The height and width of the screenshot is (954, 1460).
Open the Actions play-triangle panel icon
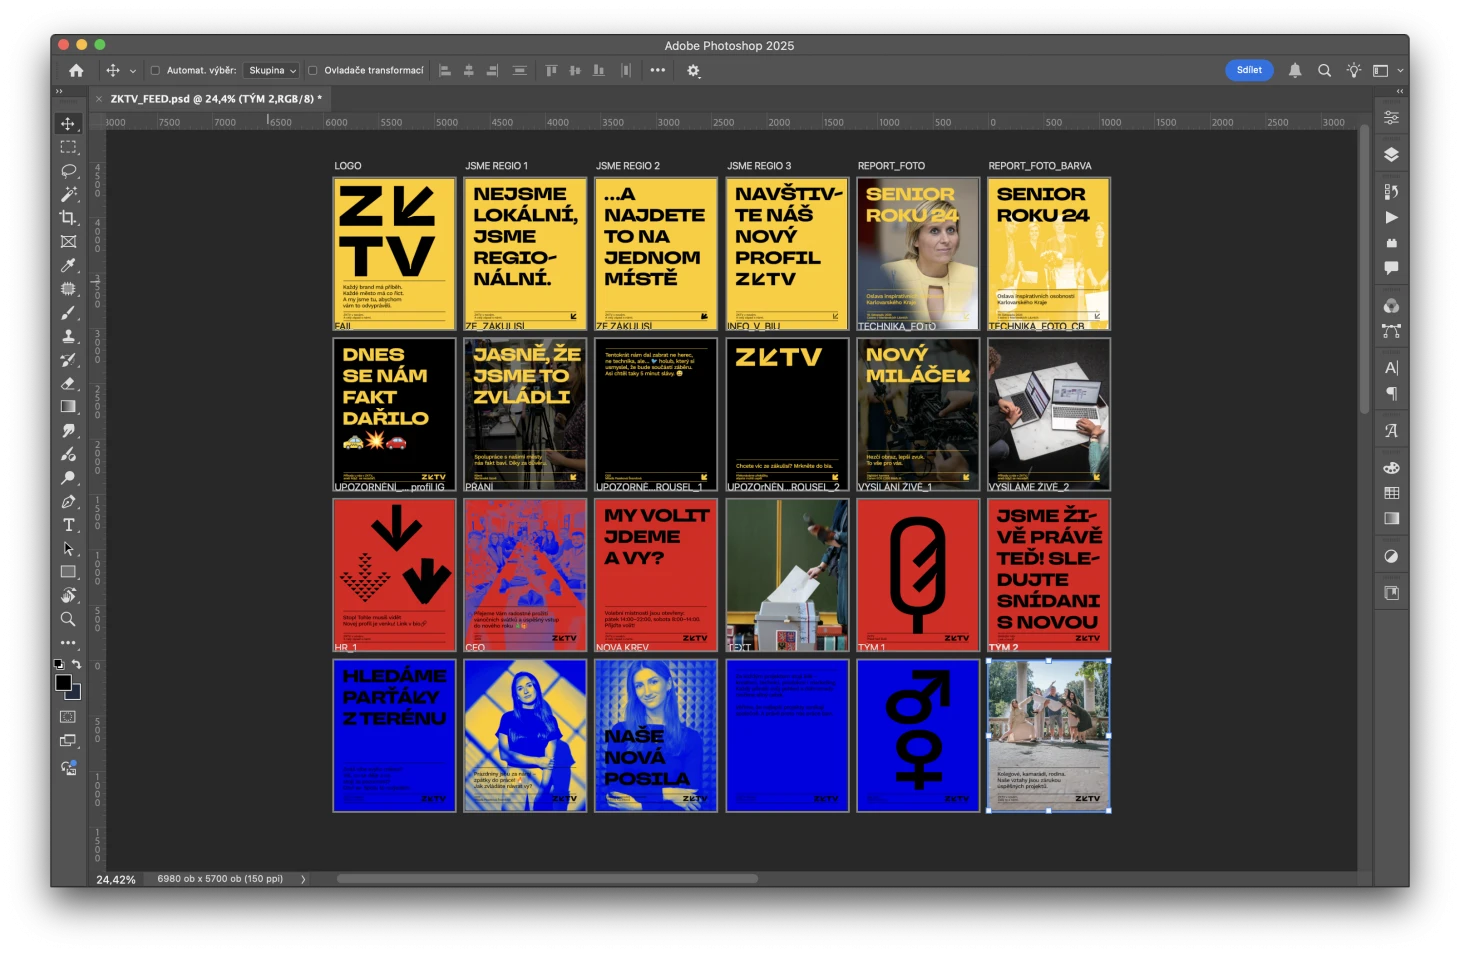[x=1391, y=217]
